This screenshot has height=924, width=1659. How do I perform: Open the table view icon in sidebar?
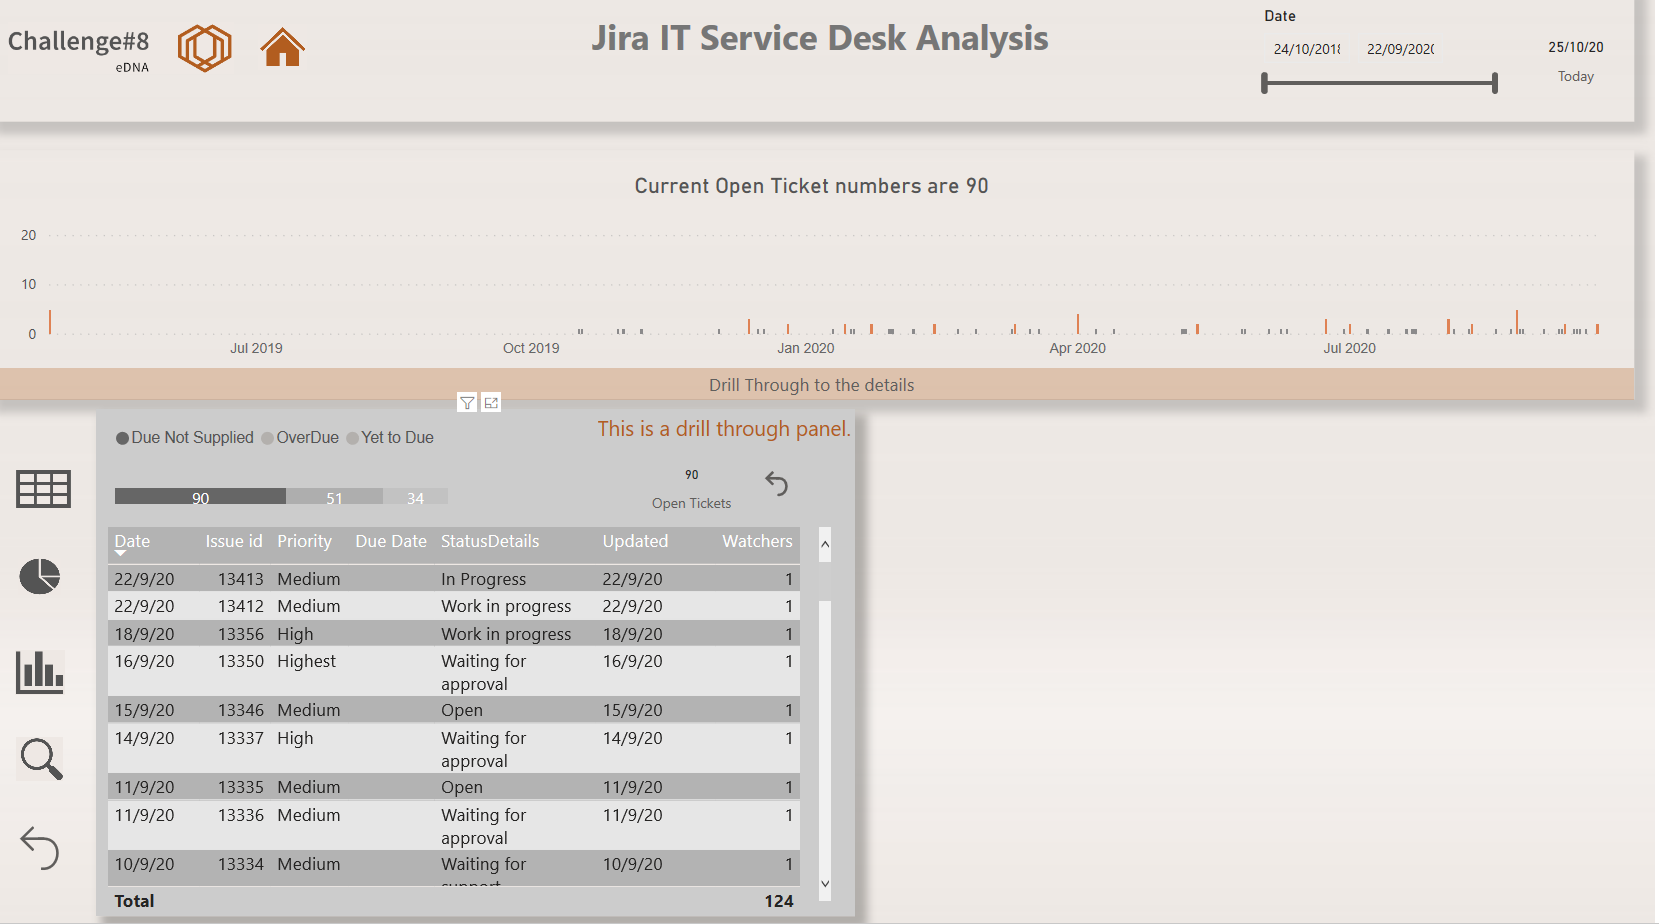(43, 489)
